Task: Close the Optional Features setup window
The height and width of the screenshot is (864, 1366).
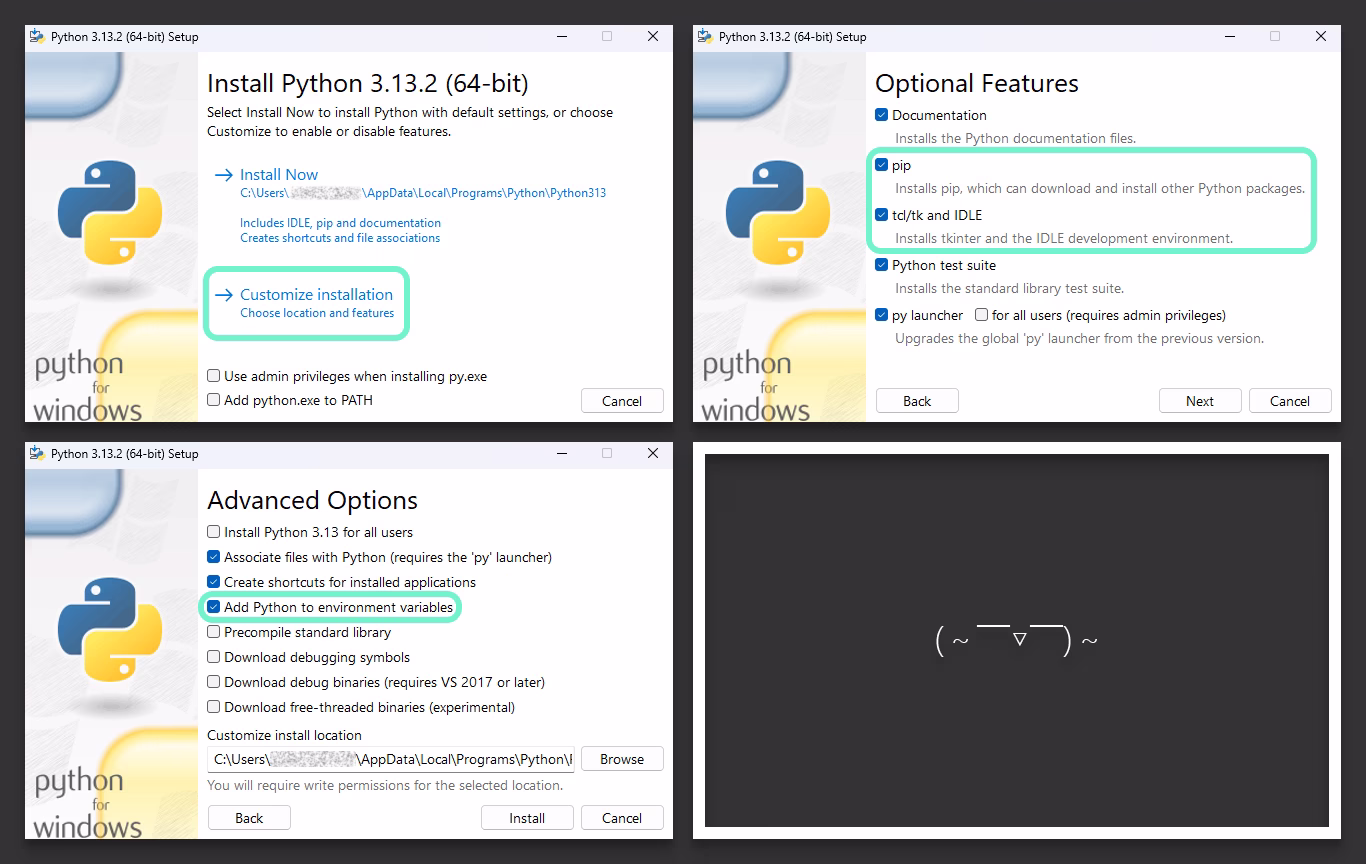Action: pos(1321,36)
